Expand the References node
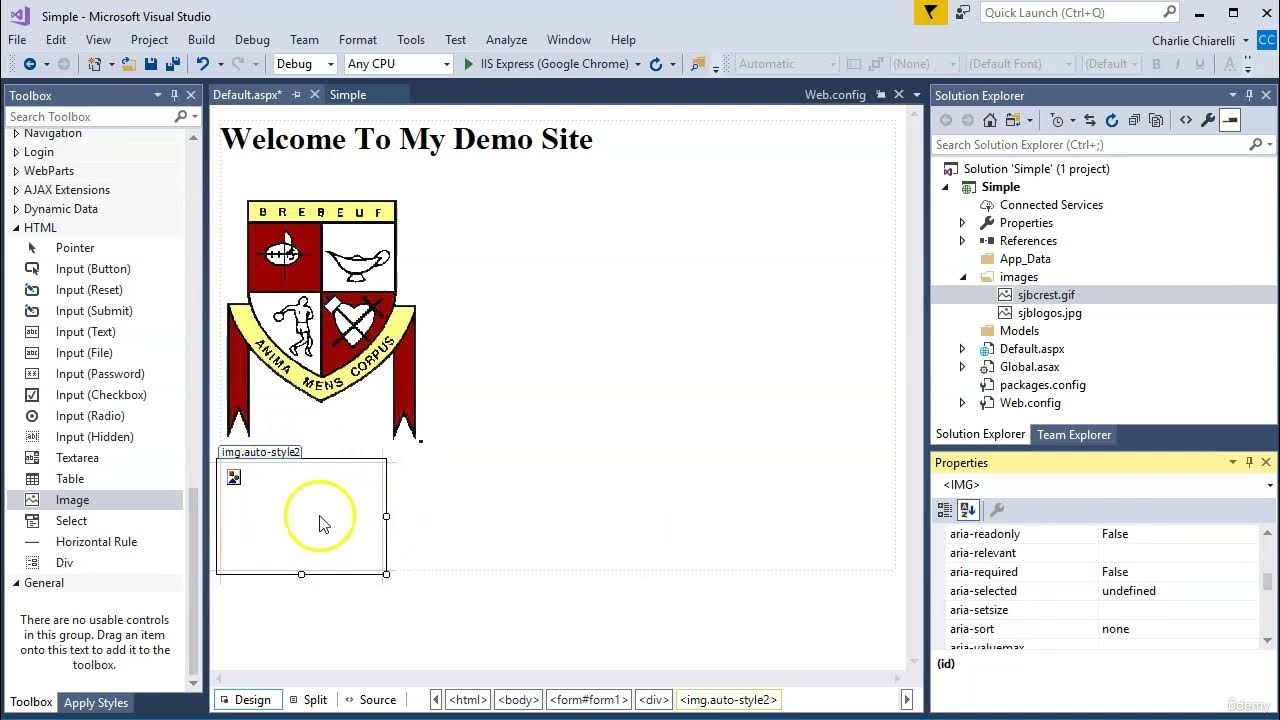 point(962,241)
